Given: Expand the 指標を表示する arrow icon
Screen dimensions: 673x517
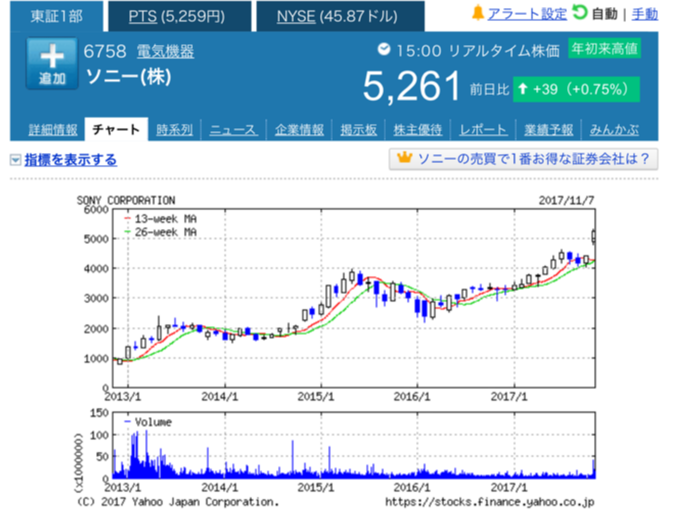Looking at the screenshot, I should coord(15,160).
